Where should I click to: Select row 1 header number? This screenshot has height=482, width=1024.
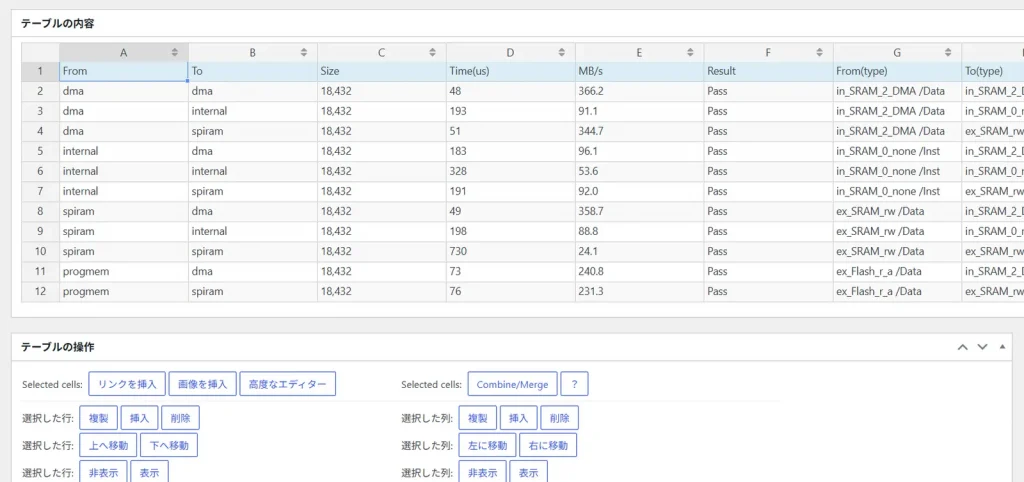coord(40,71)
